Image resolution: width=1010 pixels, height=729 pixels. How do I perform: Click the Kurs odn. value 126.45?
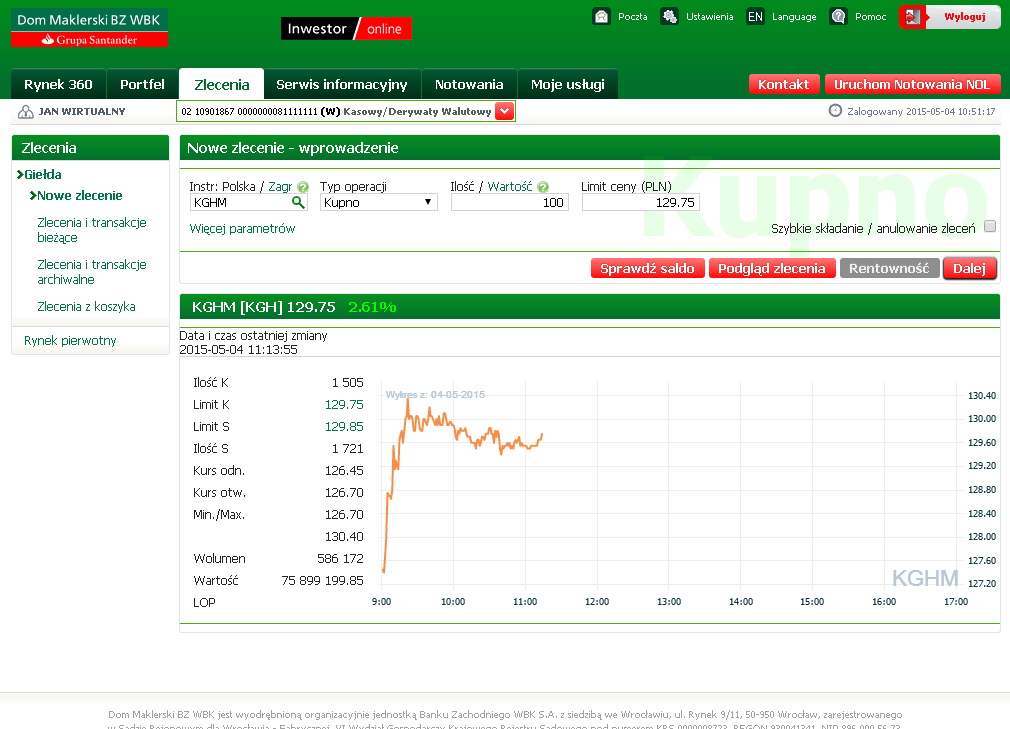coord(344,470)
